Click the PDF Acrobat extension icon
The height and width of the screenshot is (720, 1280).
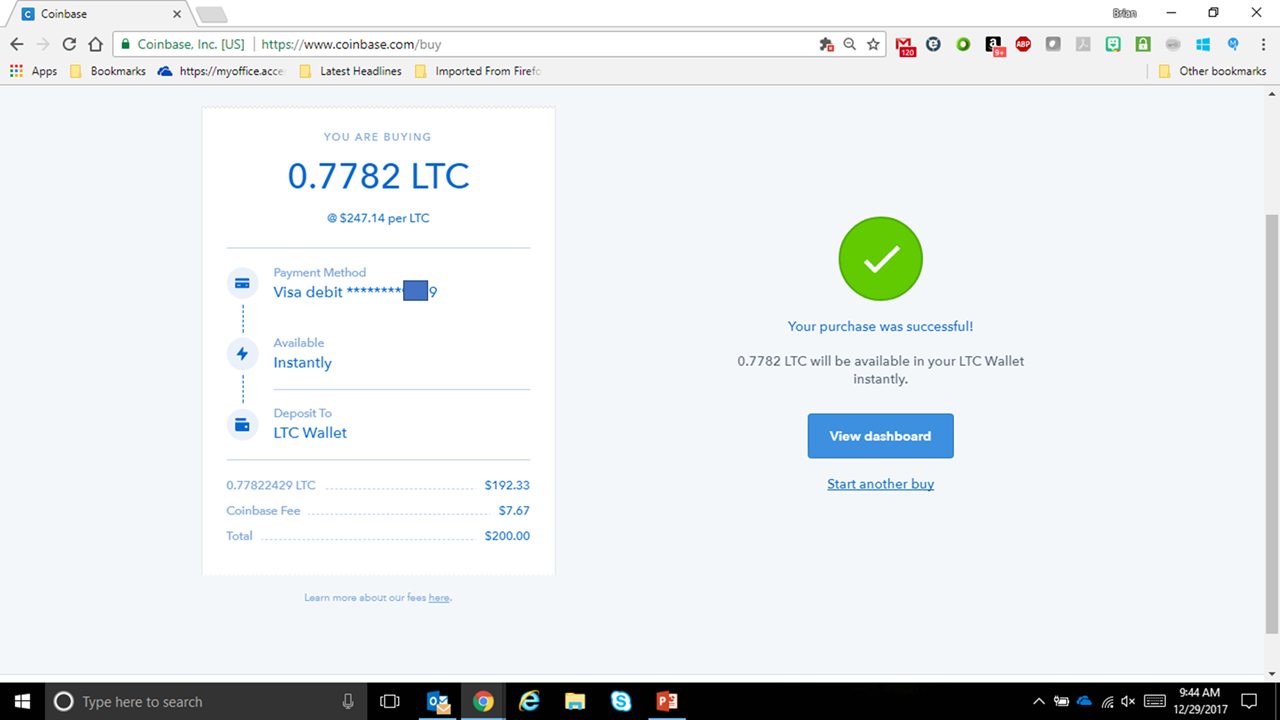tap(1083, 44)
